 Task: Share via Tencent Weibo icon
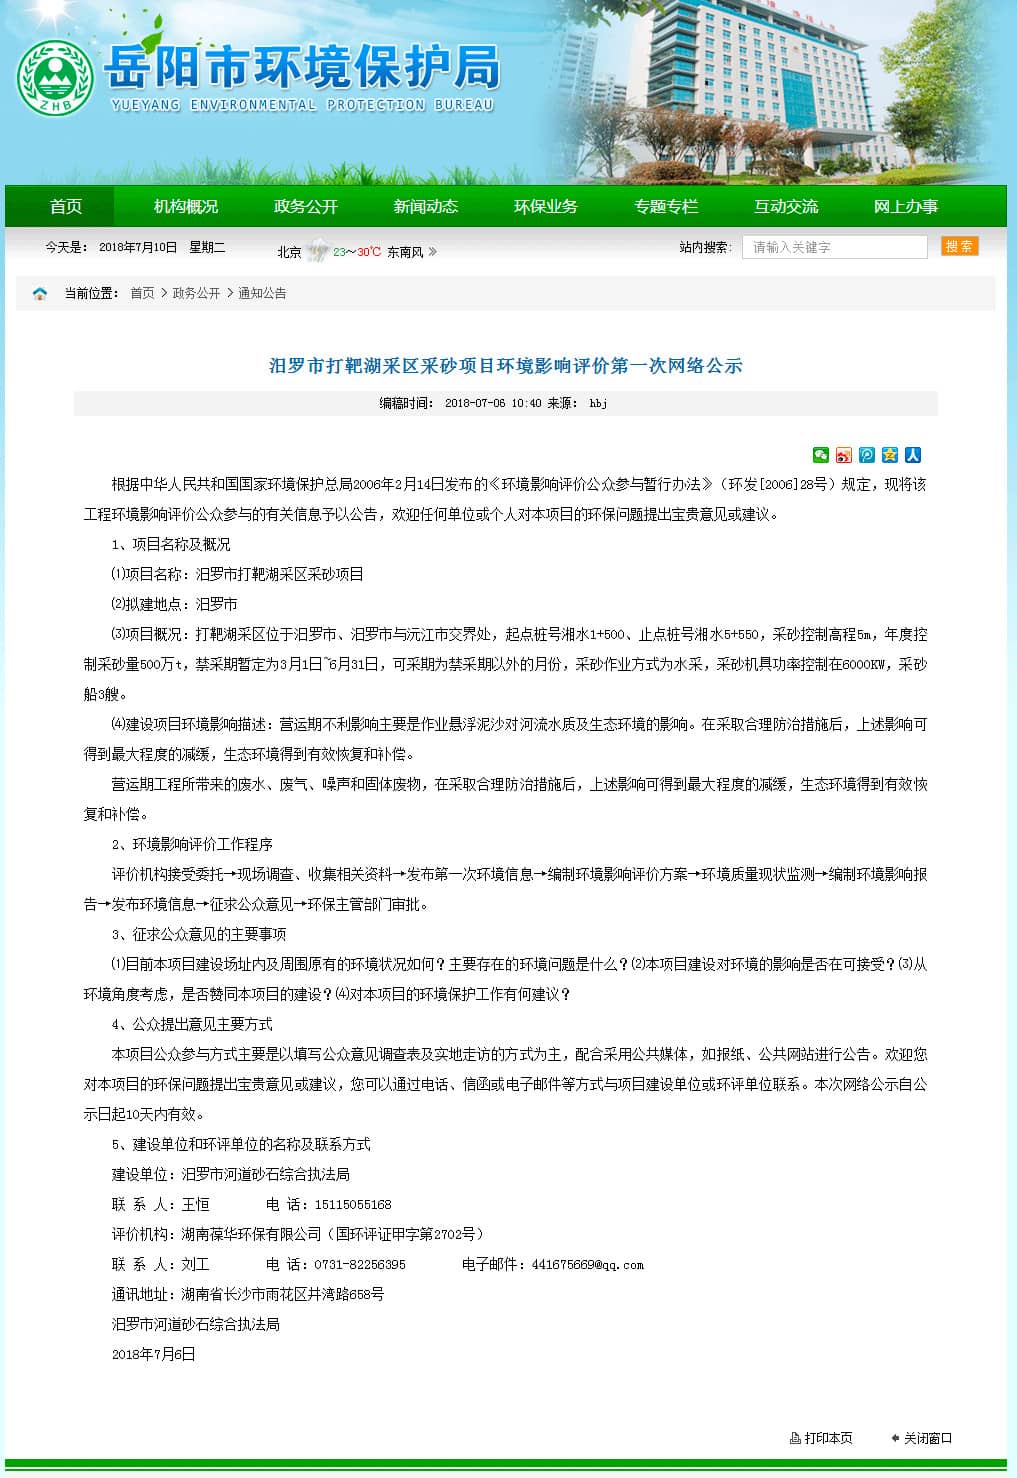(866, 455)
